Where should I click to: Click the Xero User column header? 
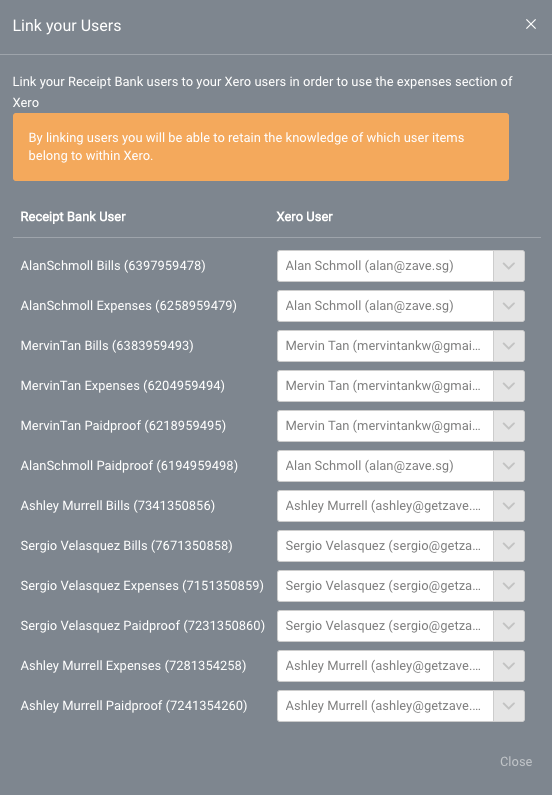[x=304, y=217]
